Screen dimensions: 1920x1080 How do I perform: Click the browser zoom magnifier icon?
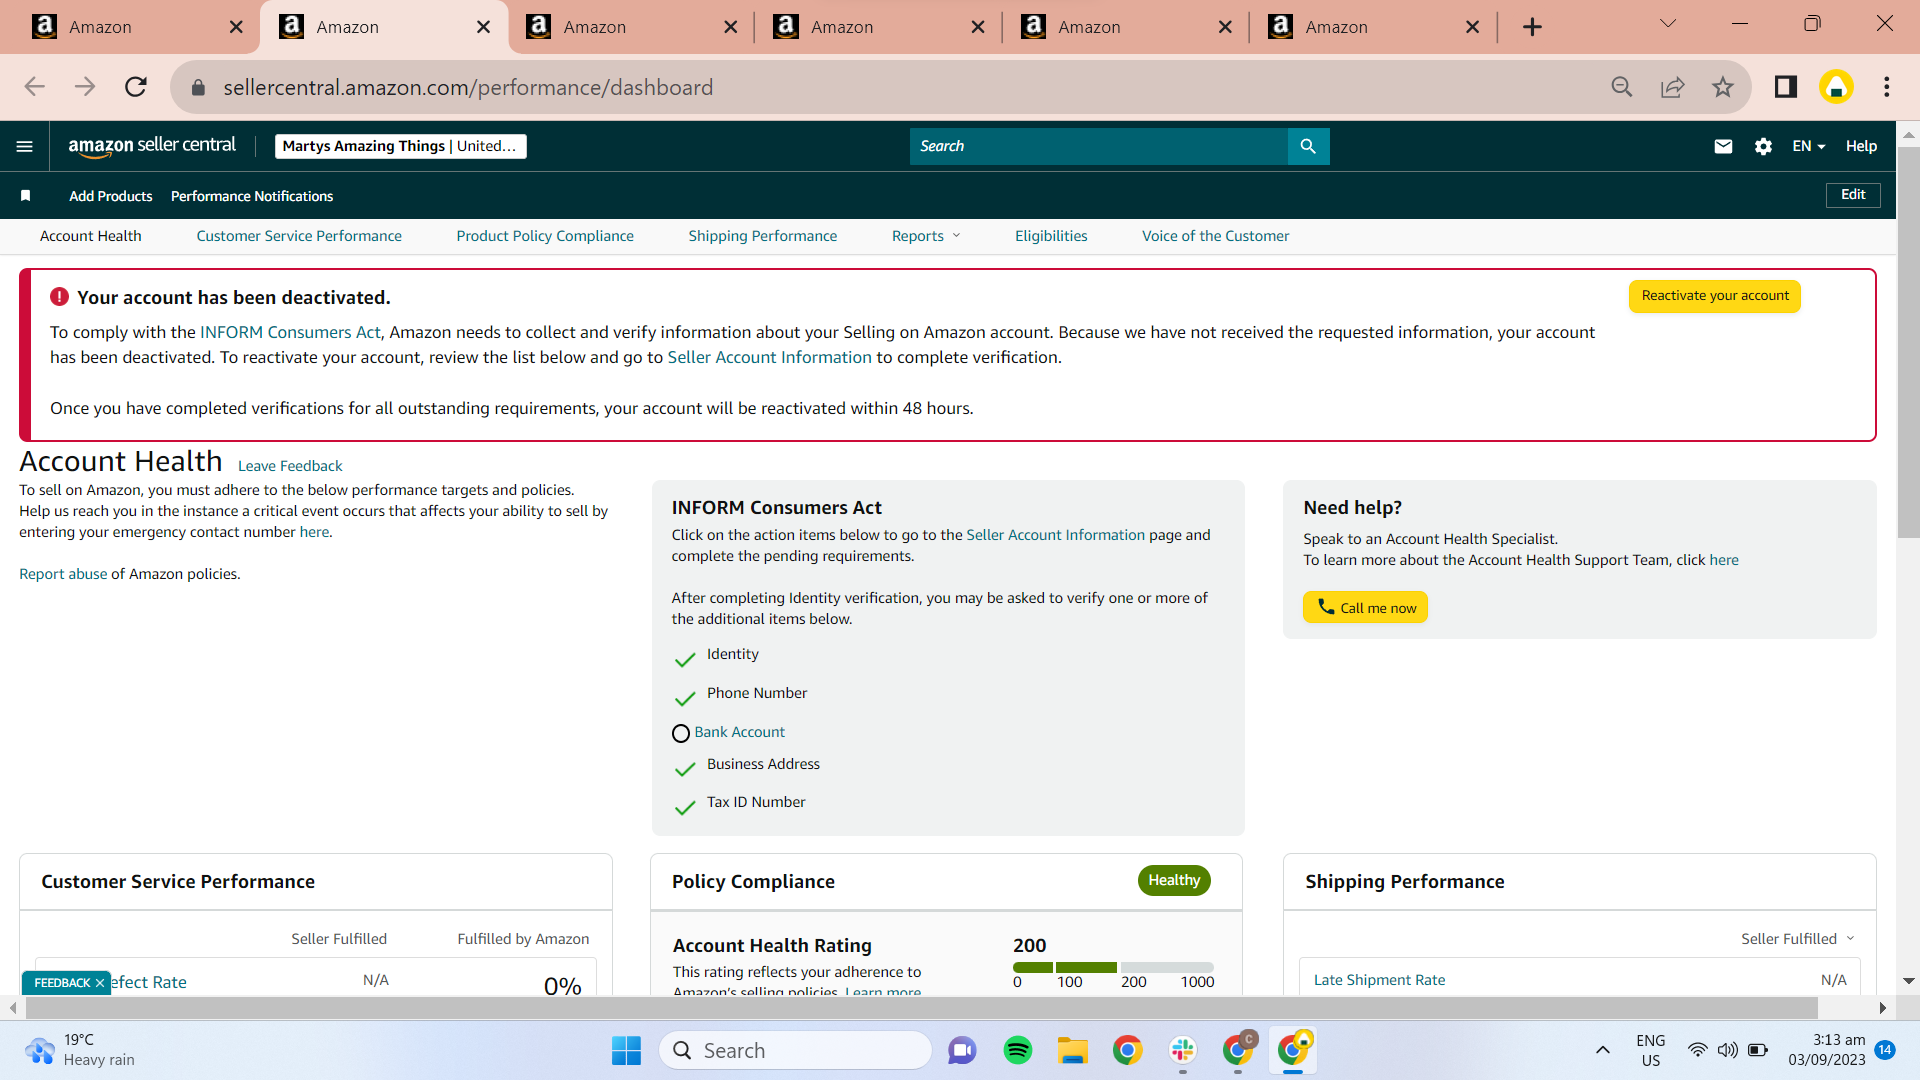1622,87
